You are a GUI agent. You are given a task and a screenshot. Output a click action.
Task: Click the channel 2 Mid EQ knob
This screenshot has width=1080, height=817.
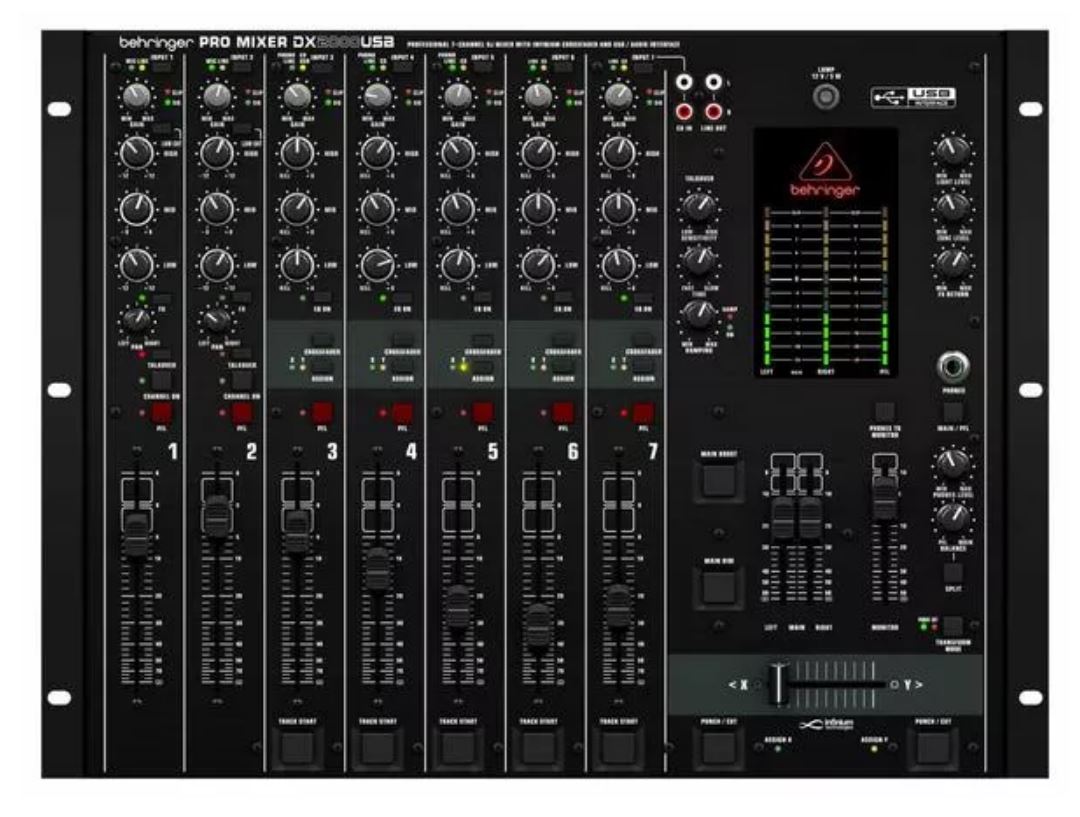(216, 208)
